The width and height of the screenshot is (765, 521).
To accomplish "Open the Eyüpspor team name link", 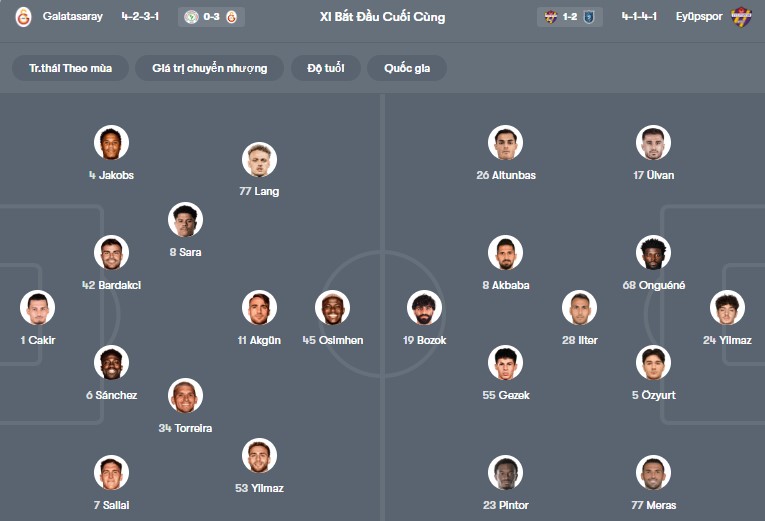I will [x=699, y=17].
